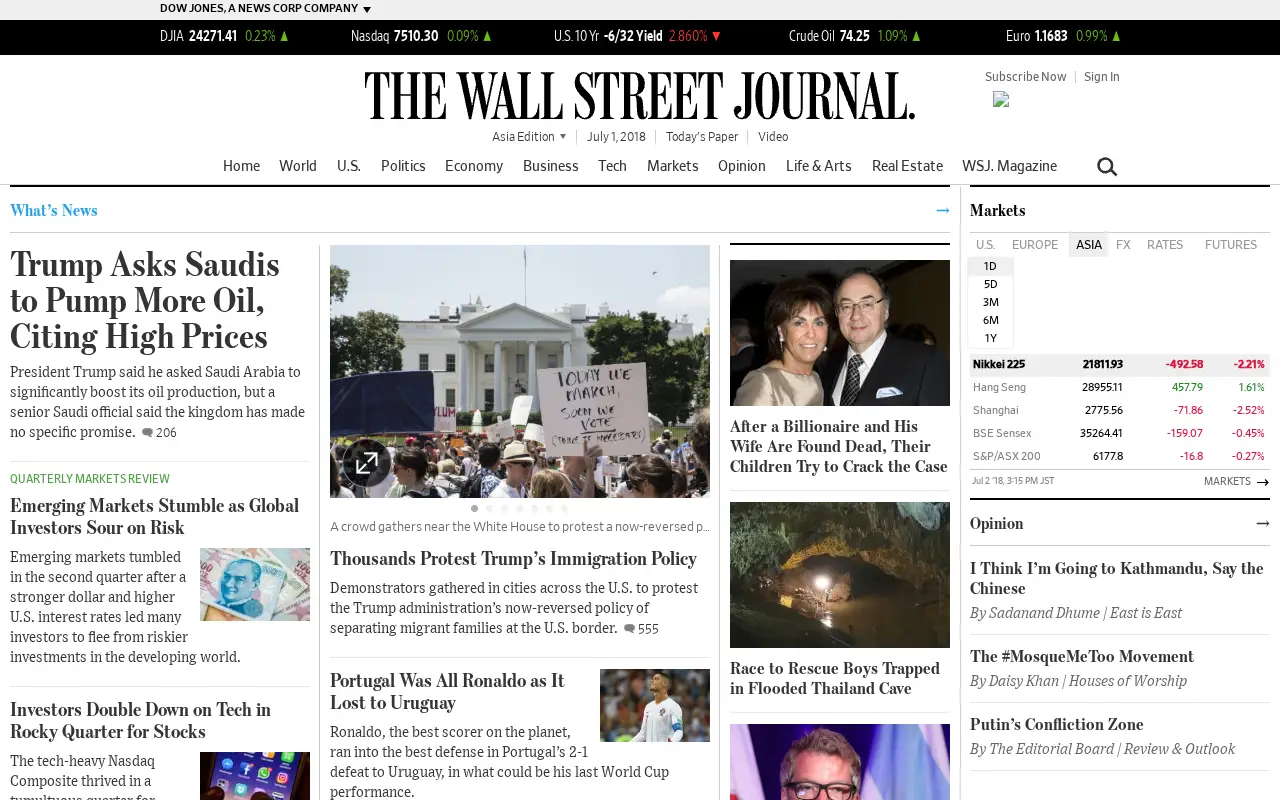
Task: Open the Tech section
Action: coord(612,166)
